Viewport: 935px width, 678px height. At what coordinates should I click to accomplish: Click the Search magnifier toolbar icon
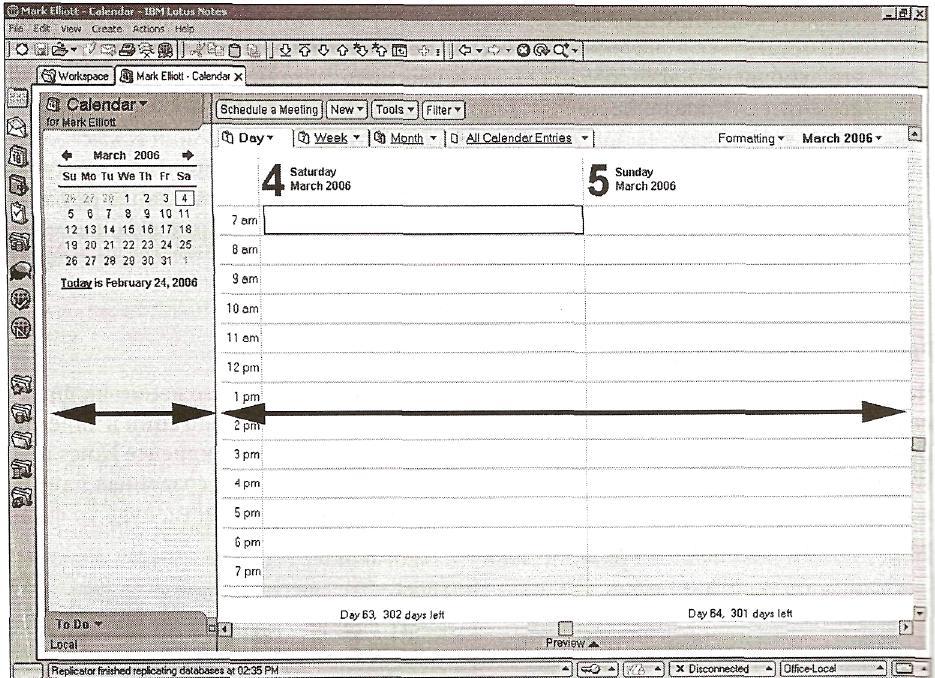pos(560,51)
